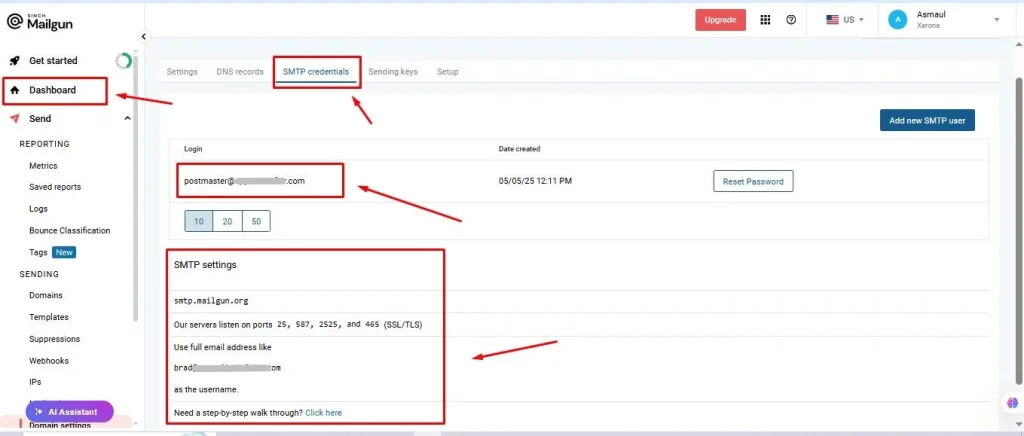
Task: Open Saved reports in sidebar
Action: [x=55, y=187]
